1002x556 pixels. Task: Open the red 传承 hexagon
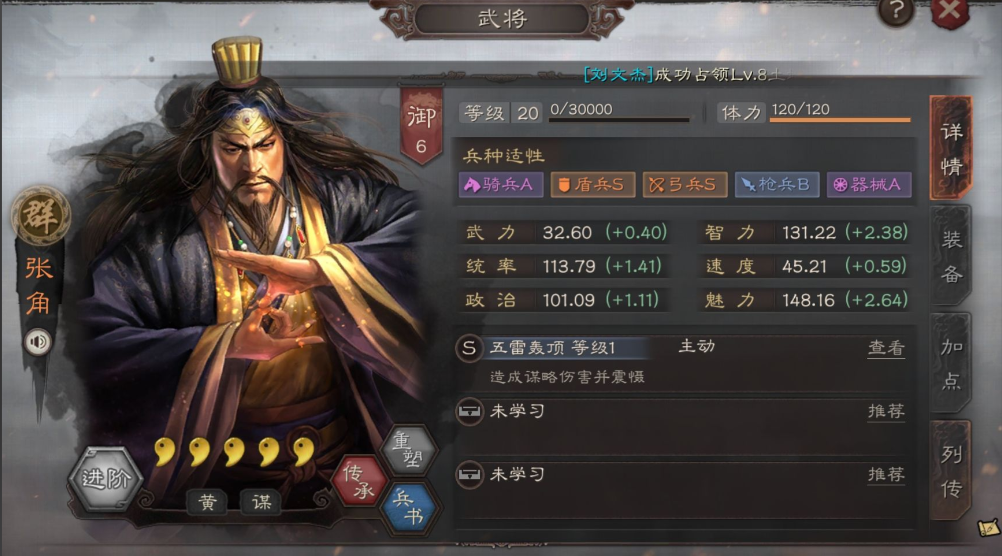point(359,481)
